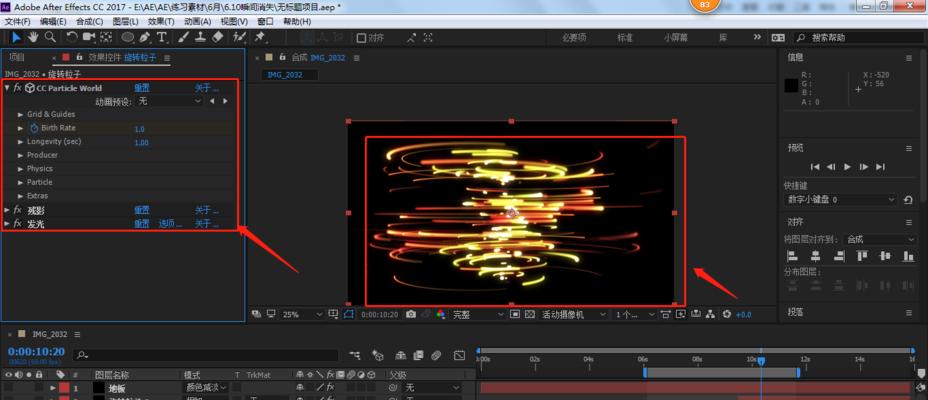The height and width of the screenshot is (400, 928).
Task: Toggle the 对齐 snapping checkbox
Action: (x=361, y=38)
